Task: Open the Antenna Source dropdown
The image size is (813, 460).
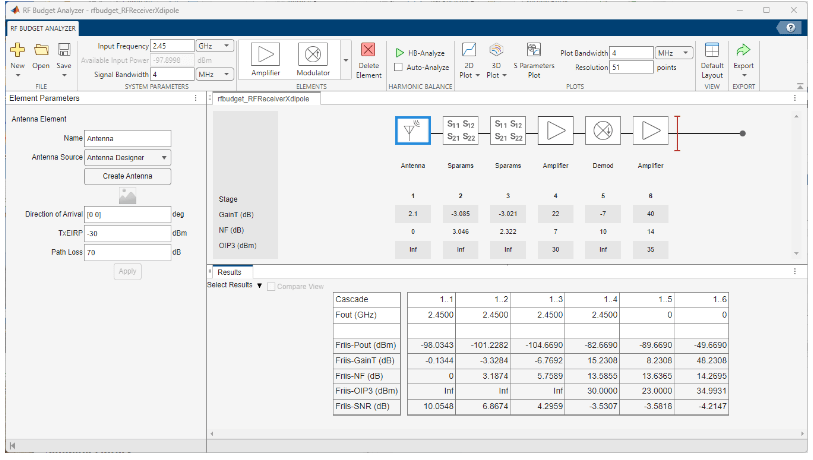Action: coord(128,157)
